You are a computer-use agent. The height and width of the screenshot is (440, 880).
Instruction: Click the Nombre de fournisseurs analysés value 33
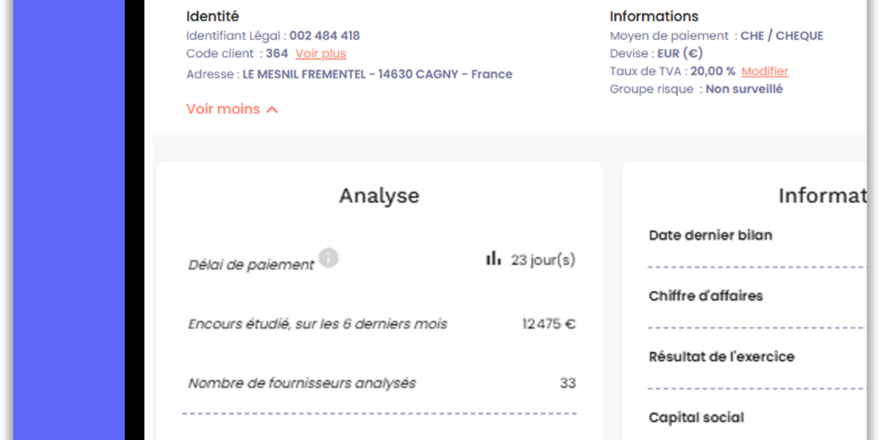click(x=568, y=383)
